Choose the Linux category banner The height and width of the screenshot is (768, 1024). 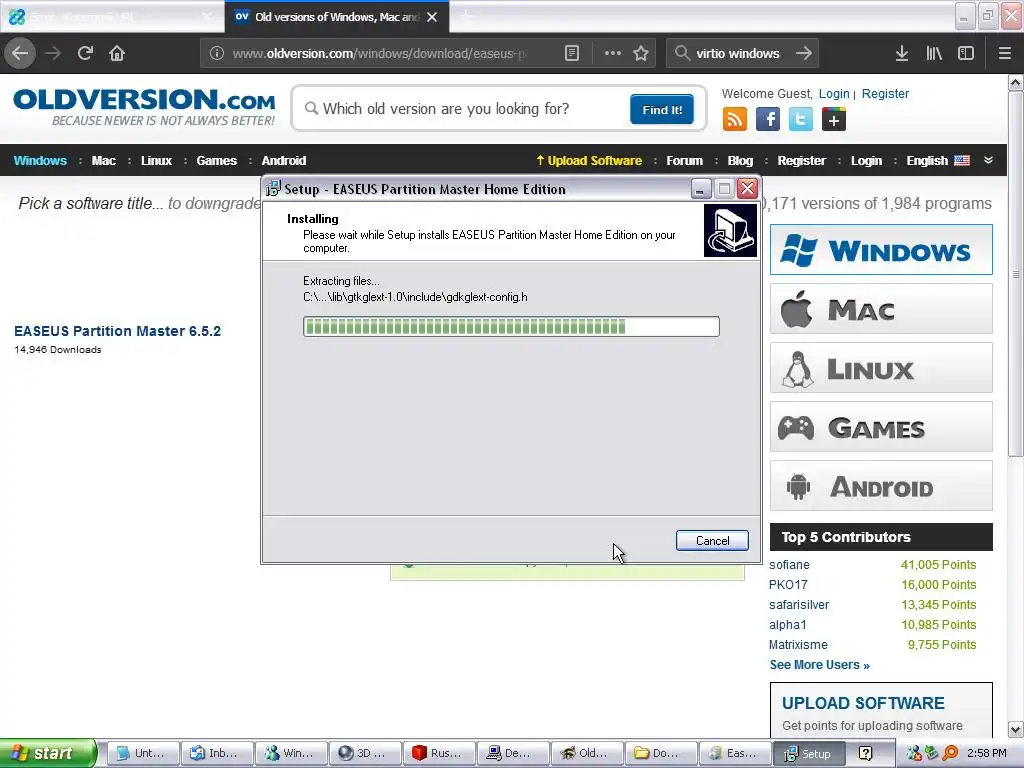click(881, 368)
